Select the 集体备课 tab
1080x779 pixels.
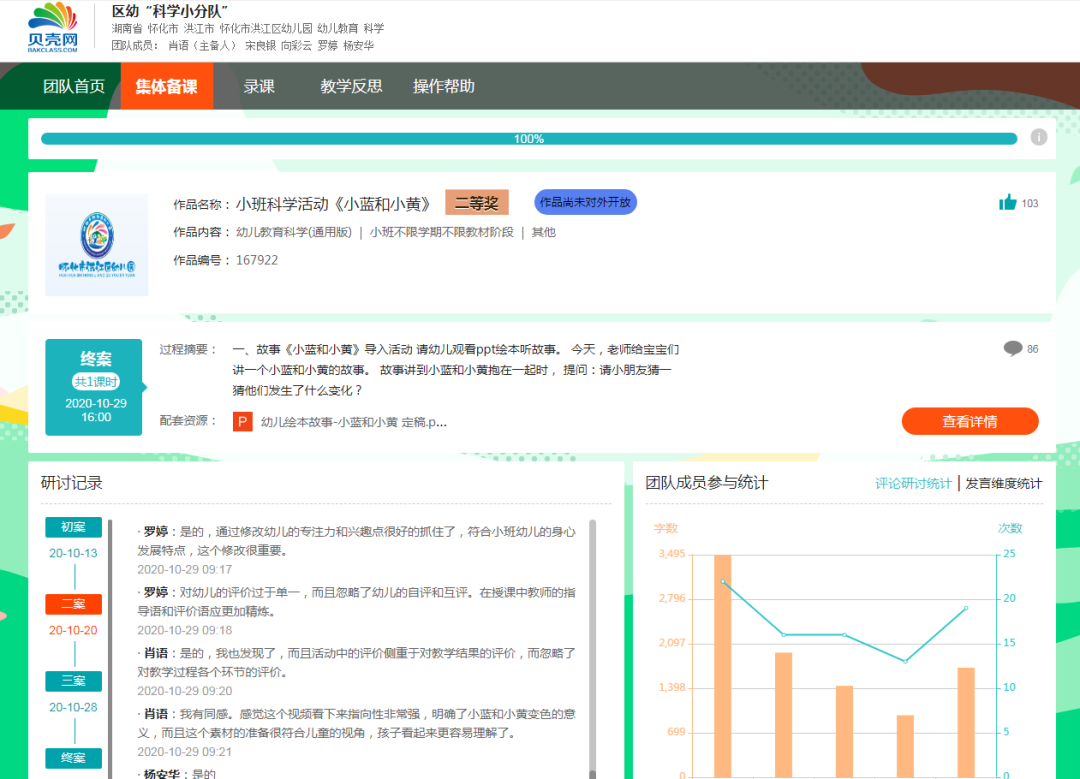167,86
